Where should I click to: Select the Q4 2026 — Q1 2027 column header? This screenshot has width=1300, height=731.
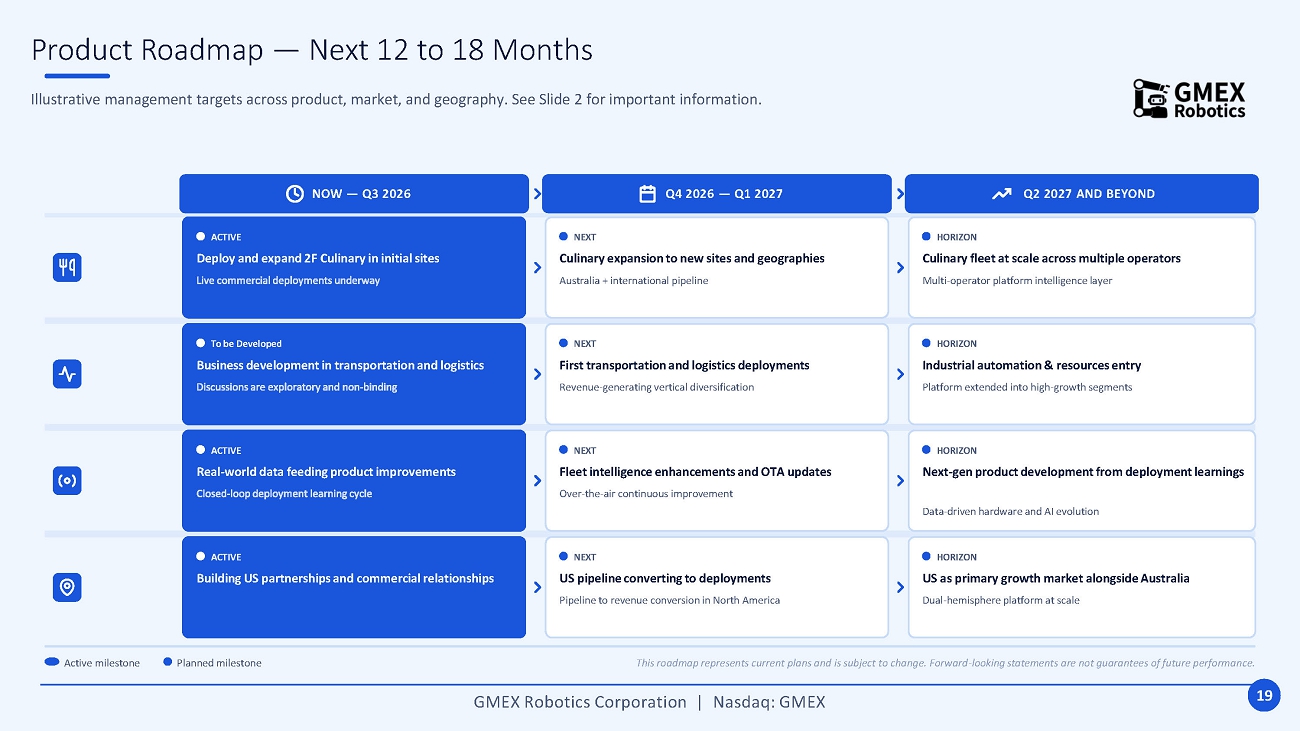click(716, 194)
